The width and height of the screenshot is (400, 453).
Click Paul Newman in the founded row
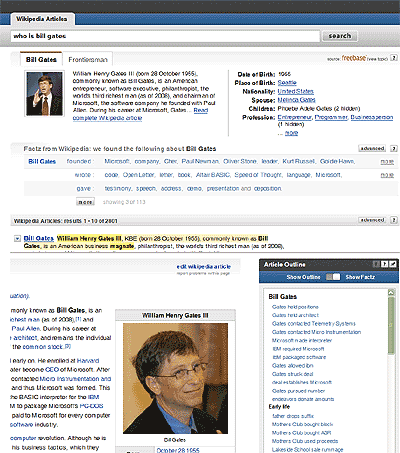[x=200, y=162]
